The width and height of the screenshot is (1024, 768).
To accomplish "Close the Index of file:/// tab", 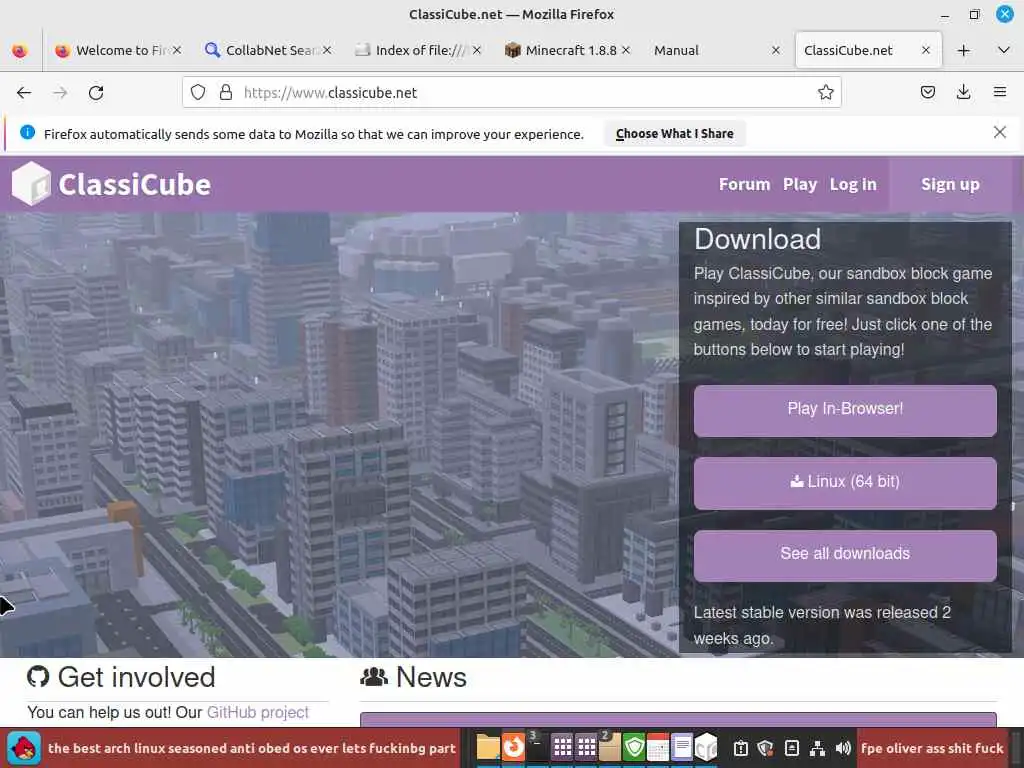I will pyautogui.click(x=477, y=50).
